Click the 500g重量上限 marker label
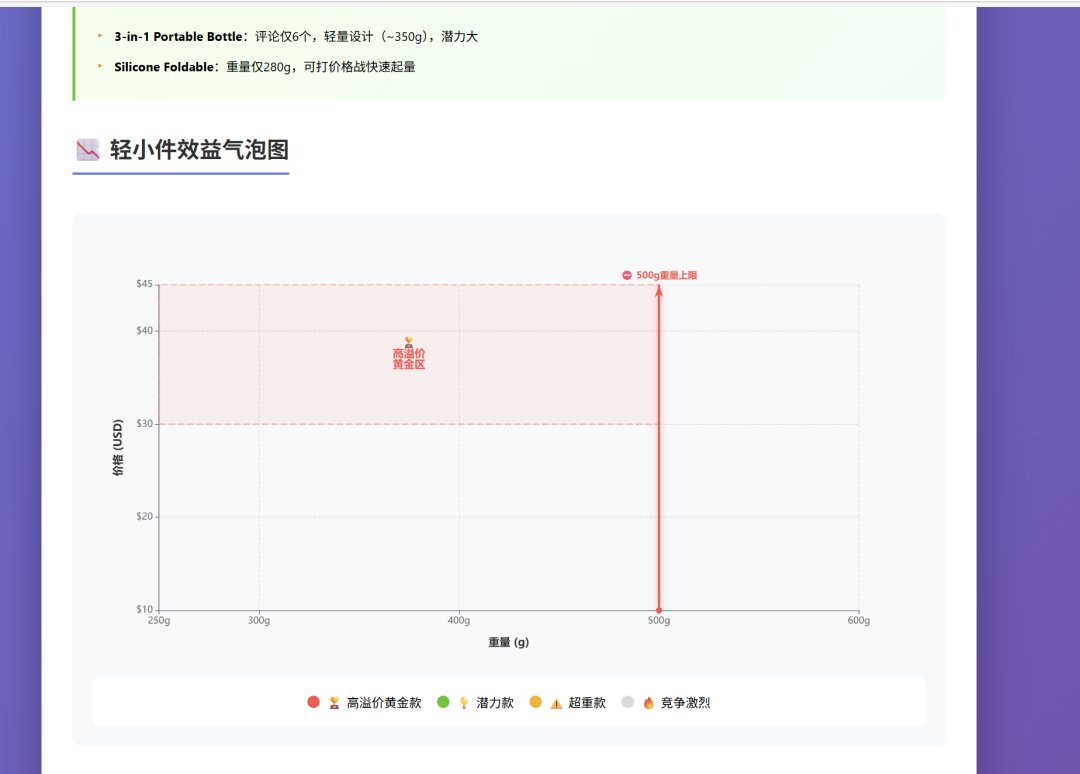This screenshot has width=1080, height=774. tap(666, 275)
